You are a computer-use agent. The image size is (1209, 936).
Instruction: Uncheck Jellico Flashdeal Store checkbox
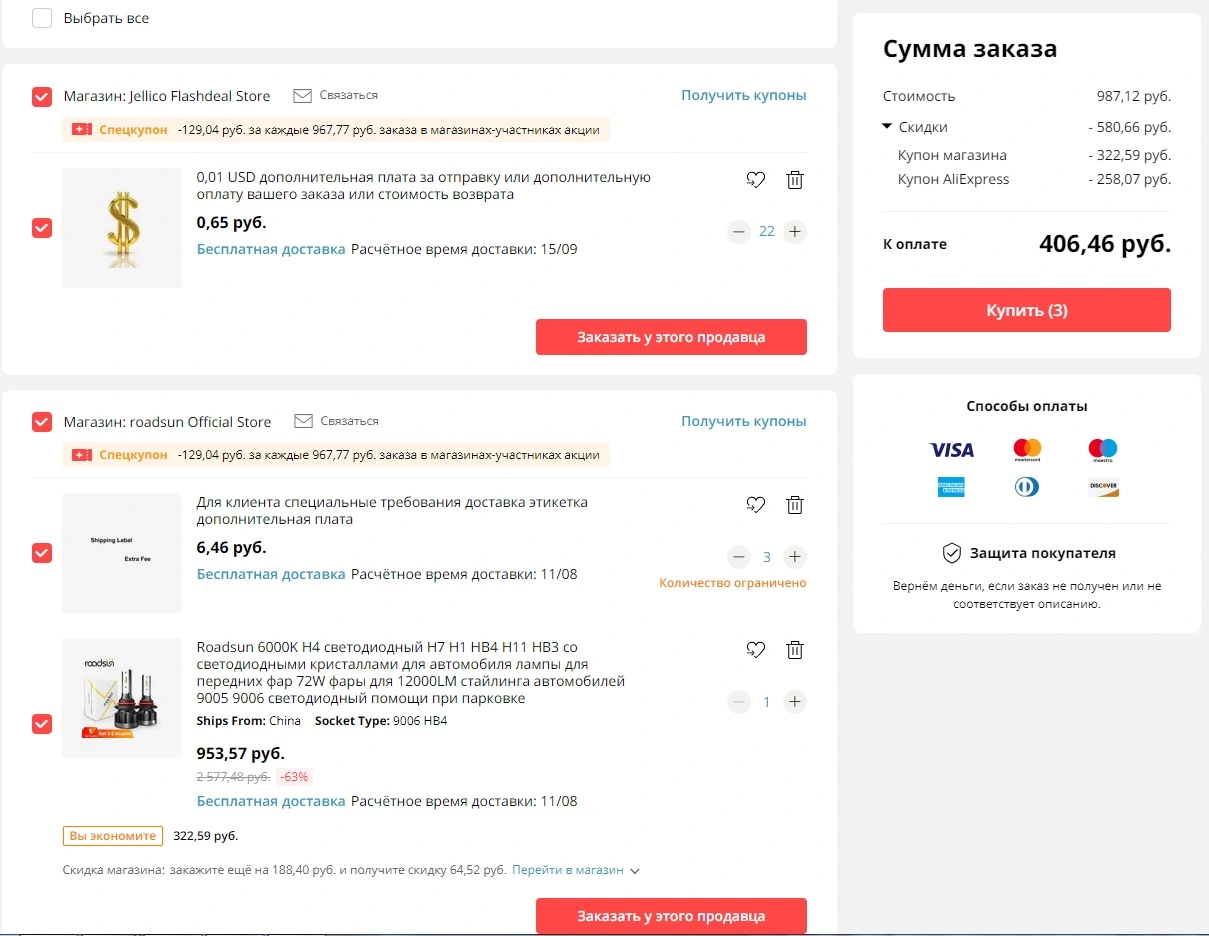coord(42,97)
